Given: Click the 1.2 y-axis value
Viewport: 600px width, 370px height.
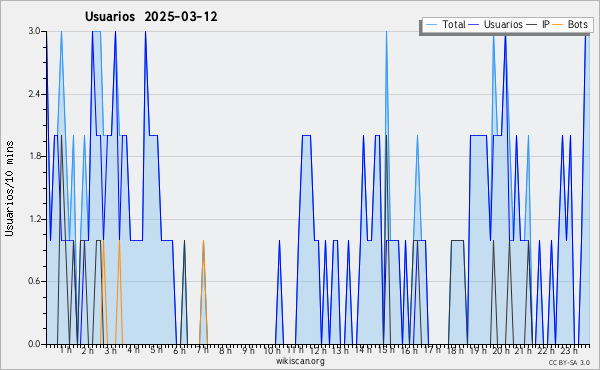Looking at the screenshot, I should pos(34,219).
